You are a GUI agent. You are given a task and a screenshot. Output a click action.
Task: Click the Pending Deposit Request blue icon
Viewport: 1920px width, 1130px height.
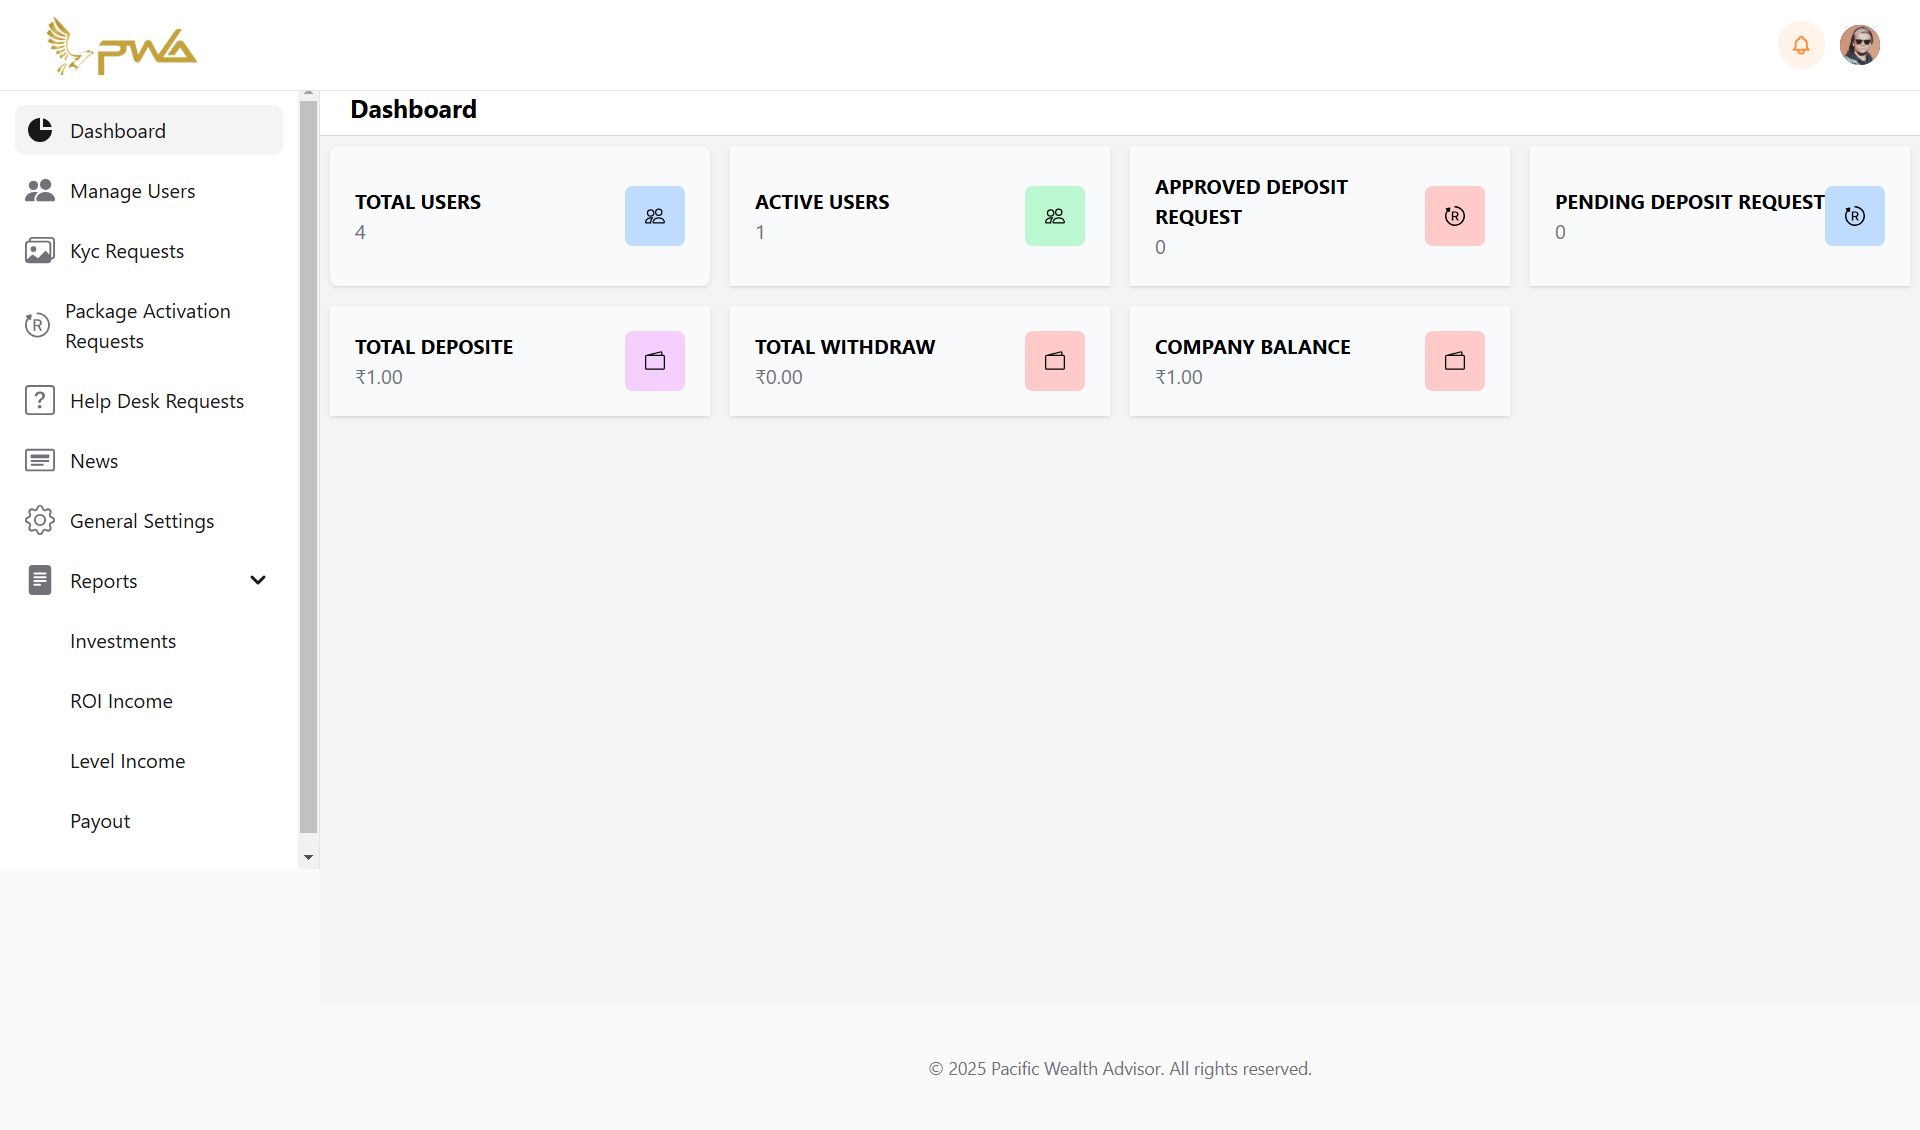[x=1854, y=216]
